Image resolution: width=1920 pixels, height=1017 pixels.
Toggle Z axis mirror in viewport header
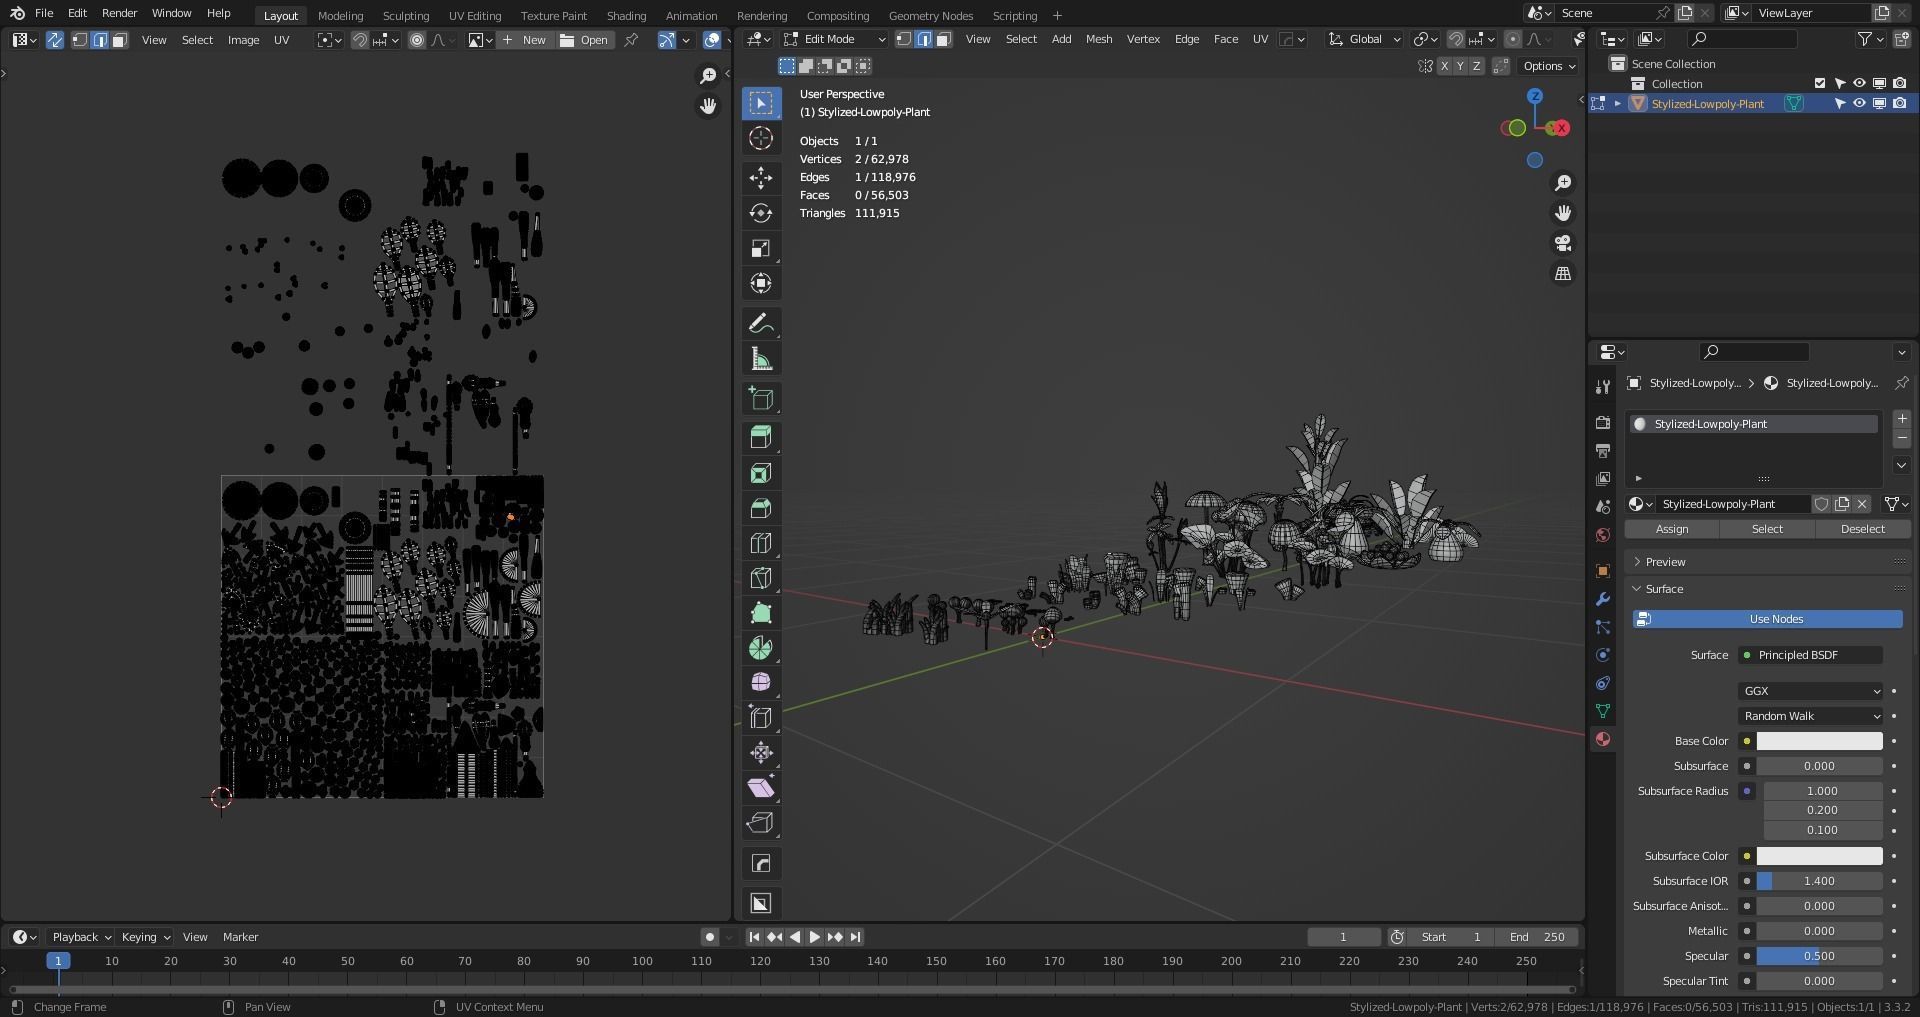(1476, 66)
